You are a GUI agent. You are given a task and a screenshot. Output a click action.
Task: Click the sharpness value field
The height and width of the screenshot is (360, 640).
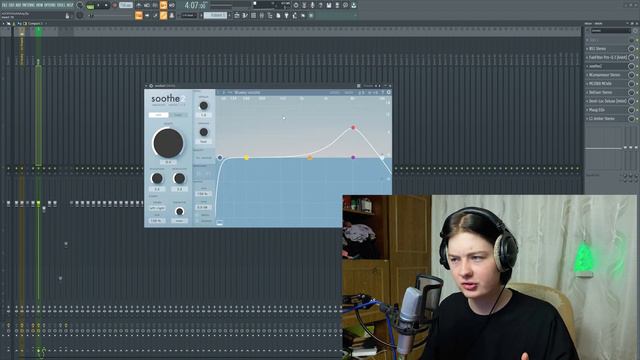tap(157, 189)
